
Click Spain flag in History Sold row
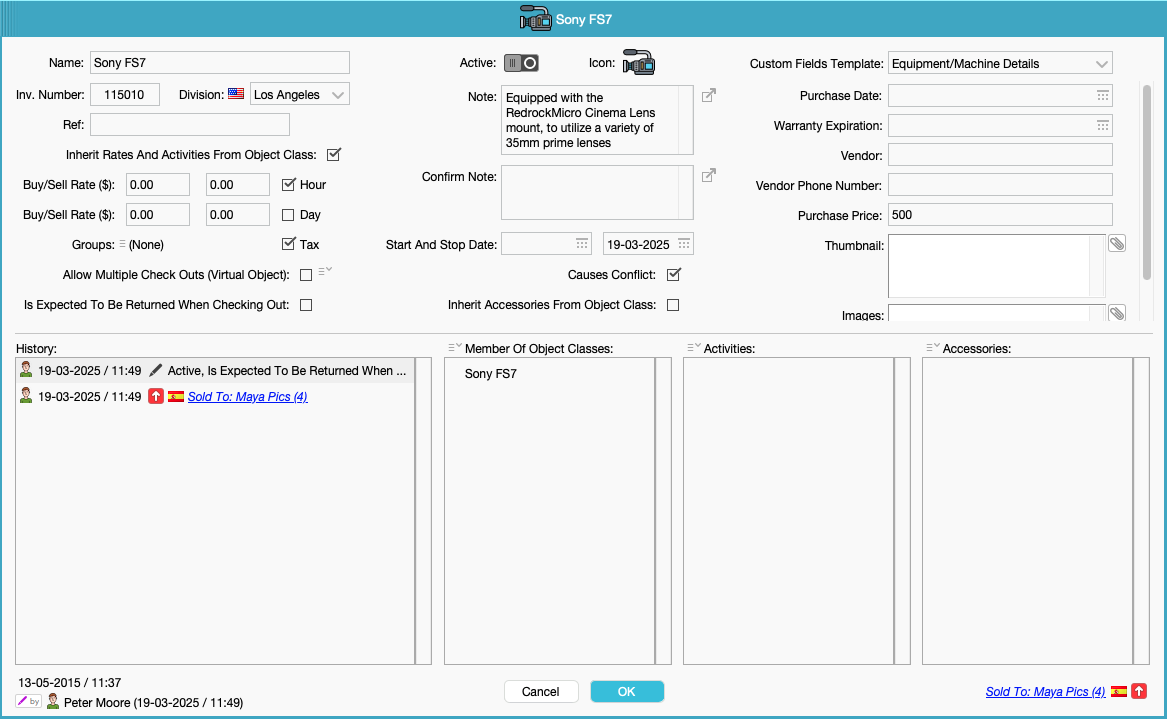[x=176, y=396]
